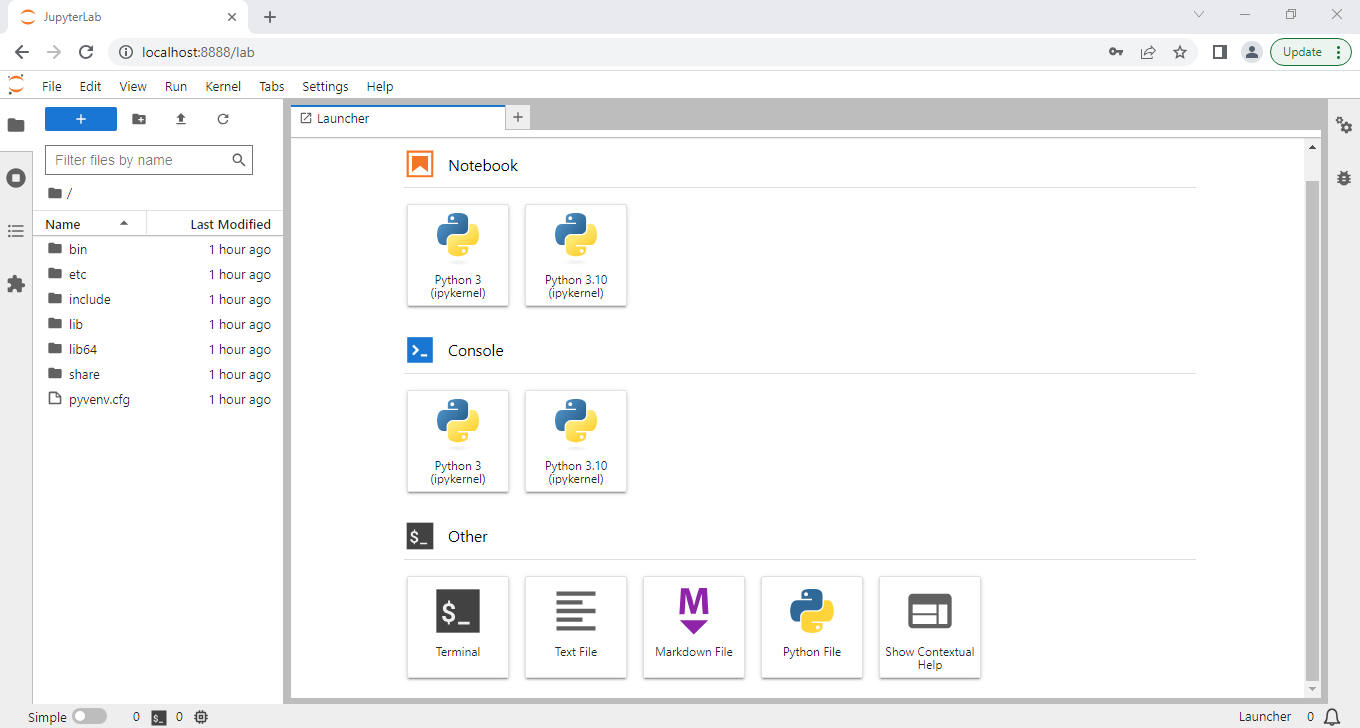Bookmark page with star icon

[x=1180, y=52]
